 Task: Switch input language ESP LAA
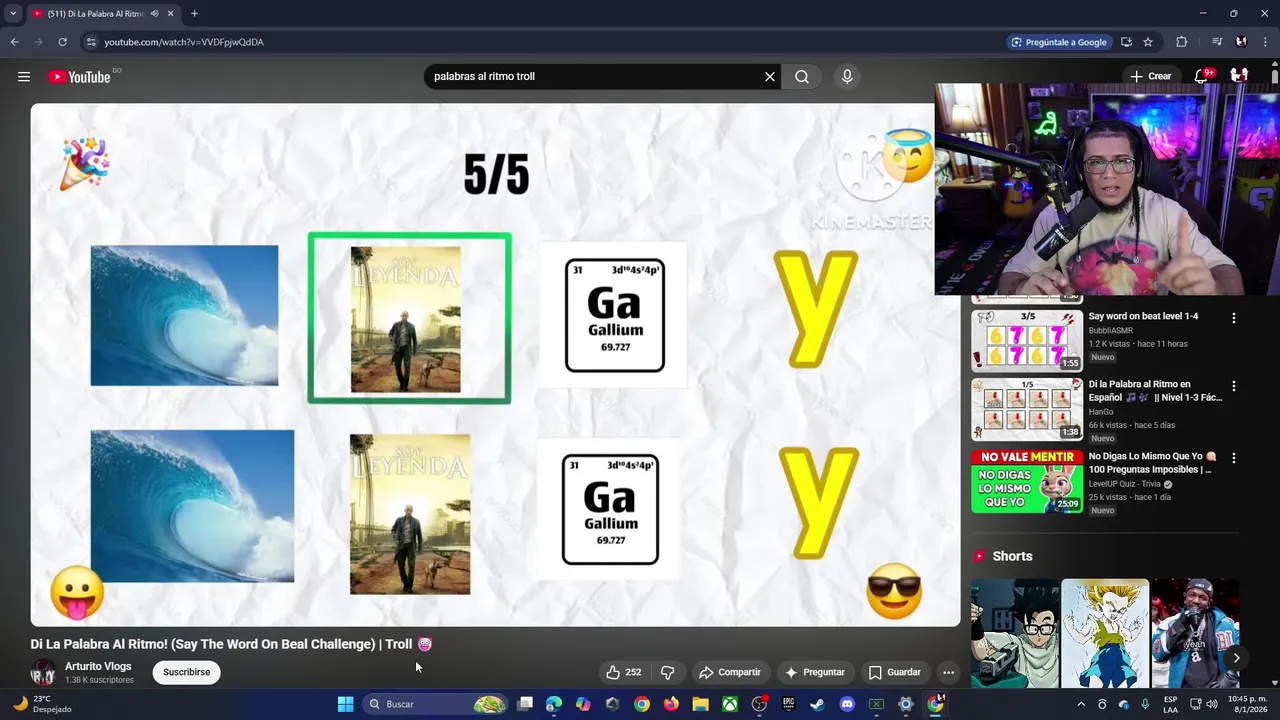1170,704
